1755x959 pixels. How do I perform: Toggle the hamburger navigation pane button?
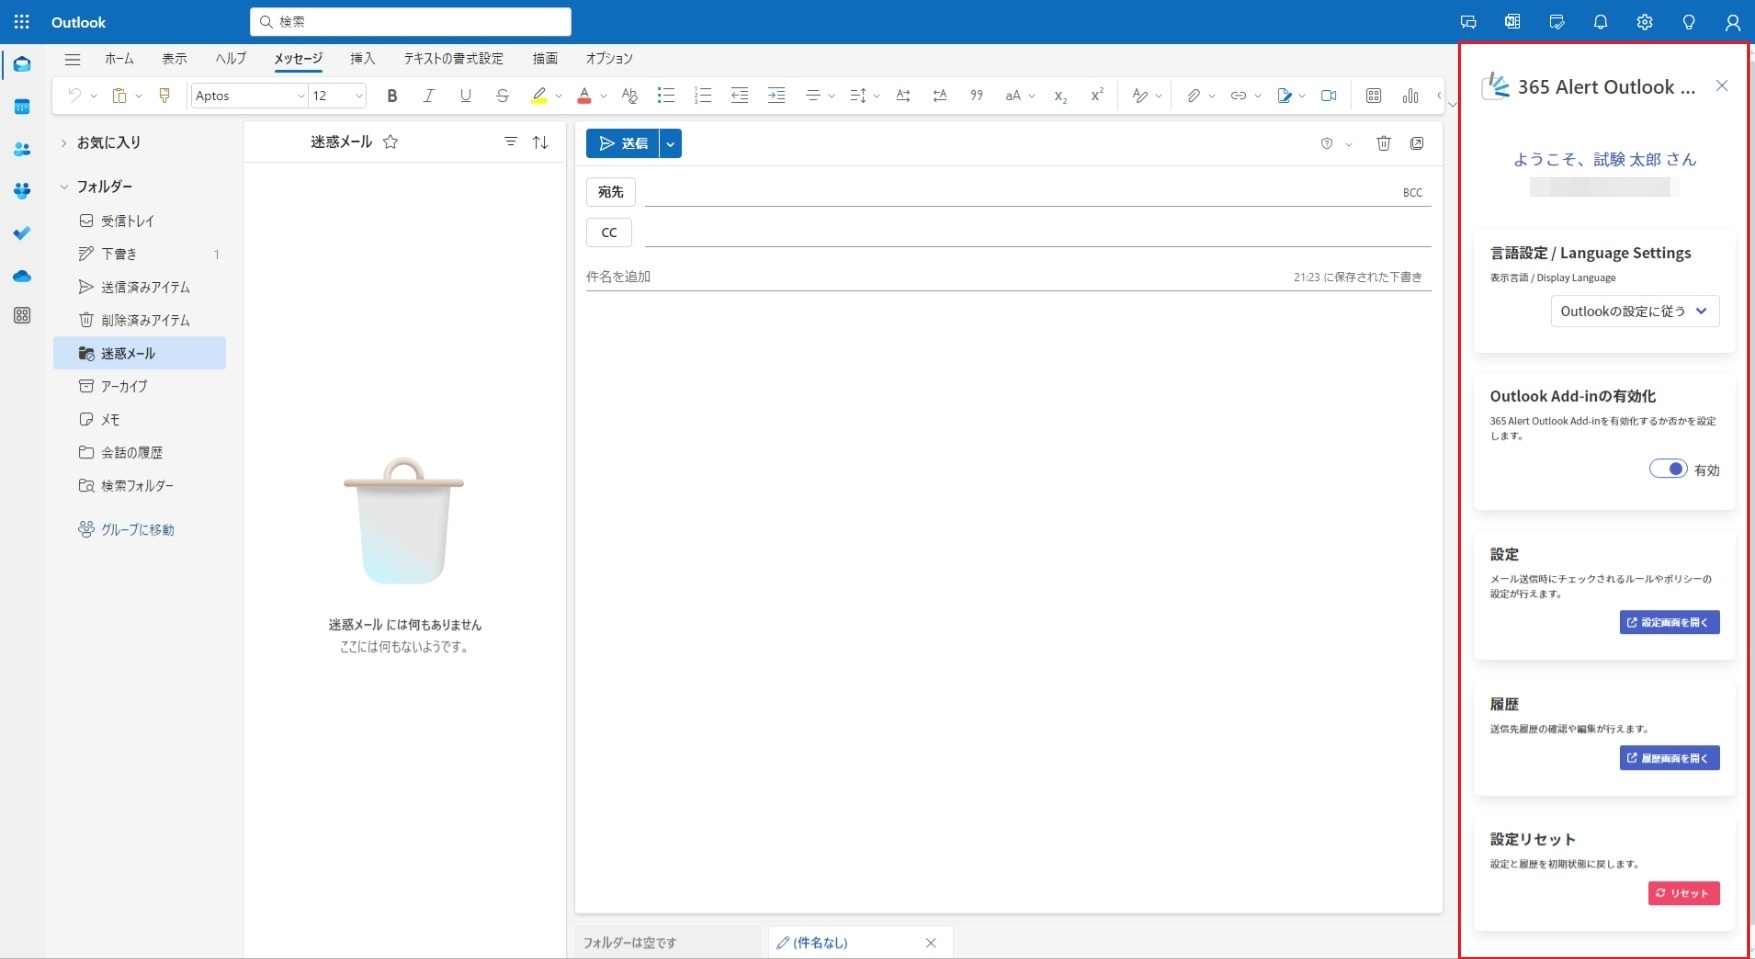click(x=72, y=59)
